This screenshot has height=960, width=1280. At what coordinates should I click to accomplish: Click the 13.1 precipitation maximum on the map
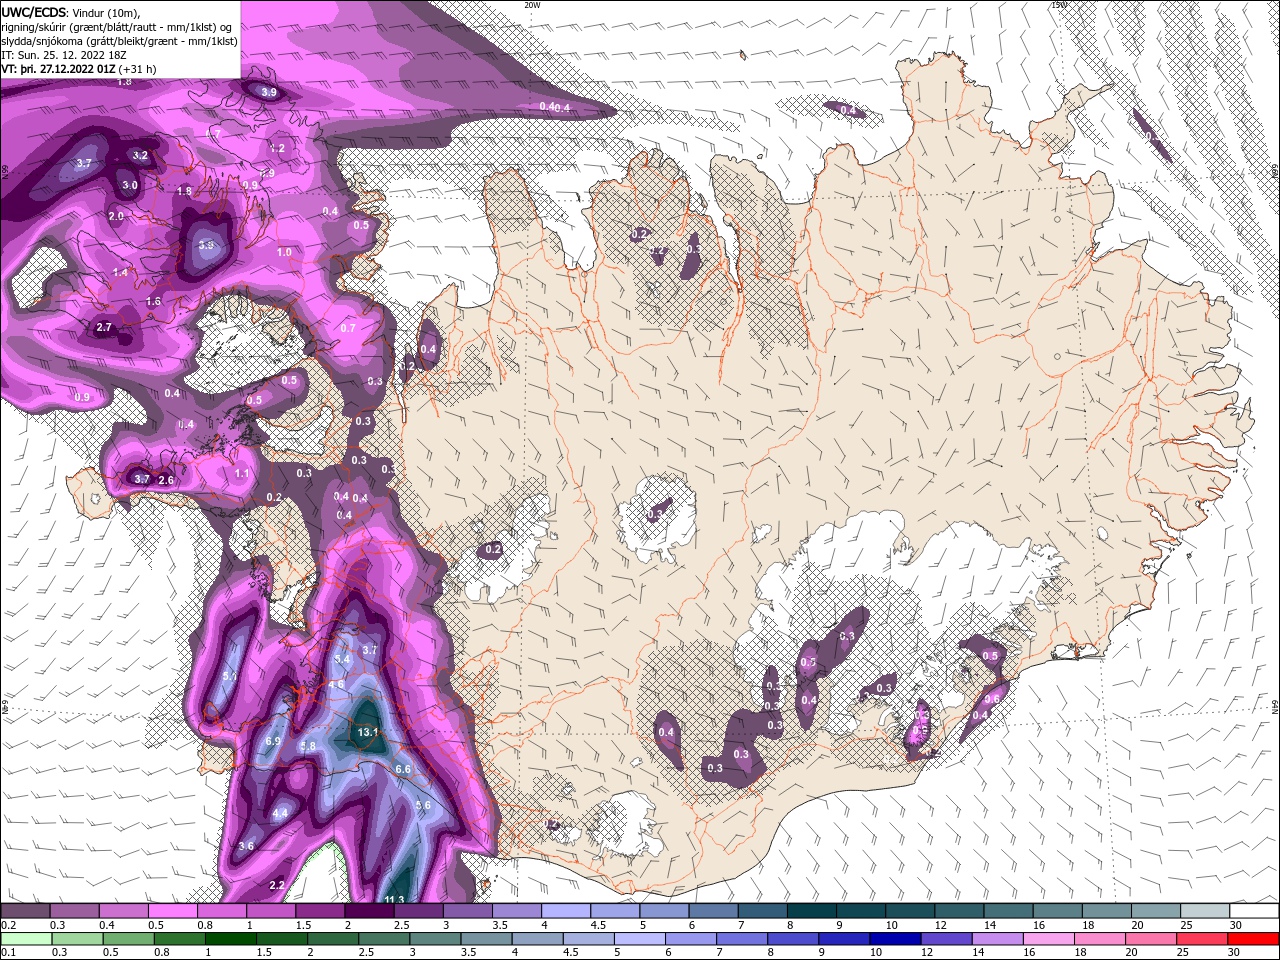367,732
